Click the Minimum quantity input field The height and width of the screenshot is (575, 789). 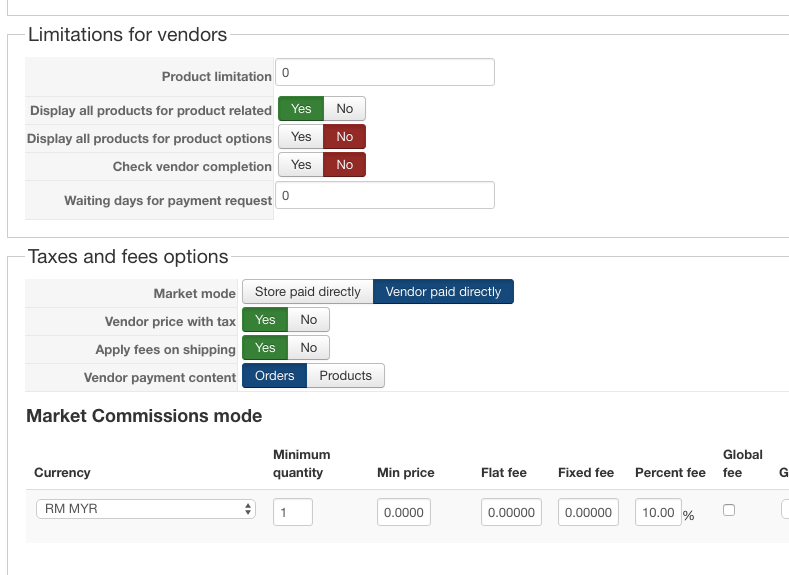click(x=292, y=513)
